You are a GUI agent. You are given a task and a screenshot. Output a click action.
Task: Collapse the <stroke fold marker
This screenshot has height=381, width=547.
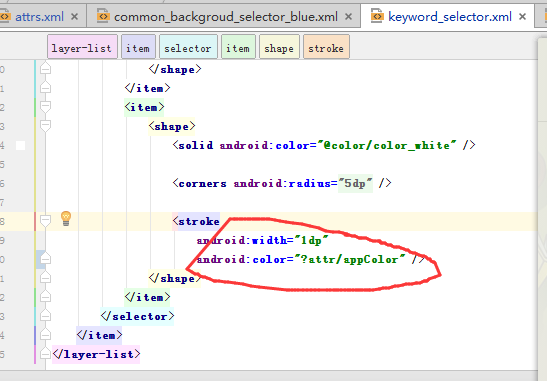(x=45, y=221)
